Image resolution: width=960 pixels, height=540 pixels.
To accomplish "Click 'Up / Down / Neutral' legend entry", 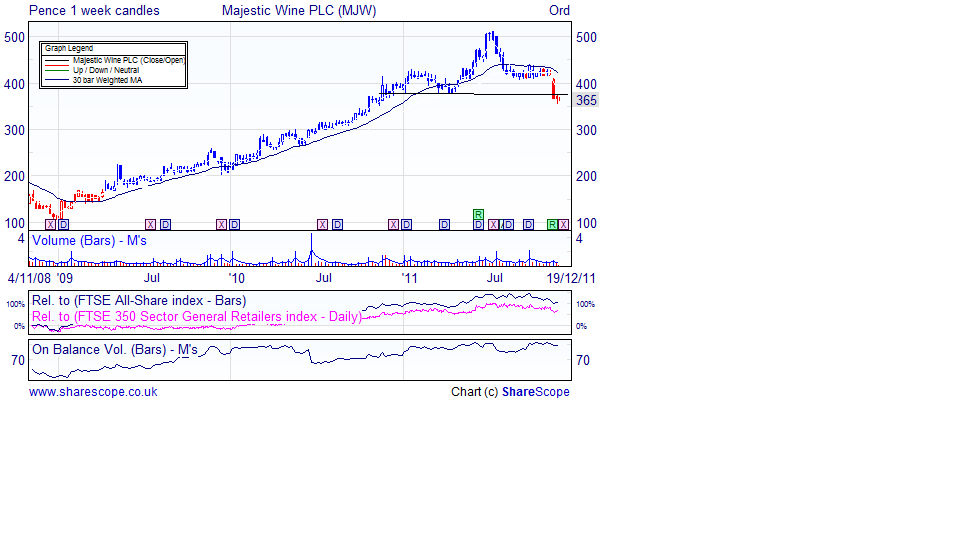I will 106,70.
